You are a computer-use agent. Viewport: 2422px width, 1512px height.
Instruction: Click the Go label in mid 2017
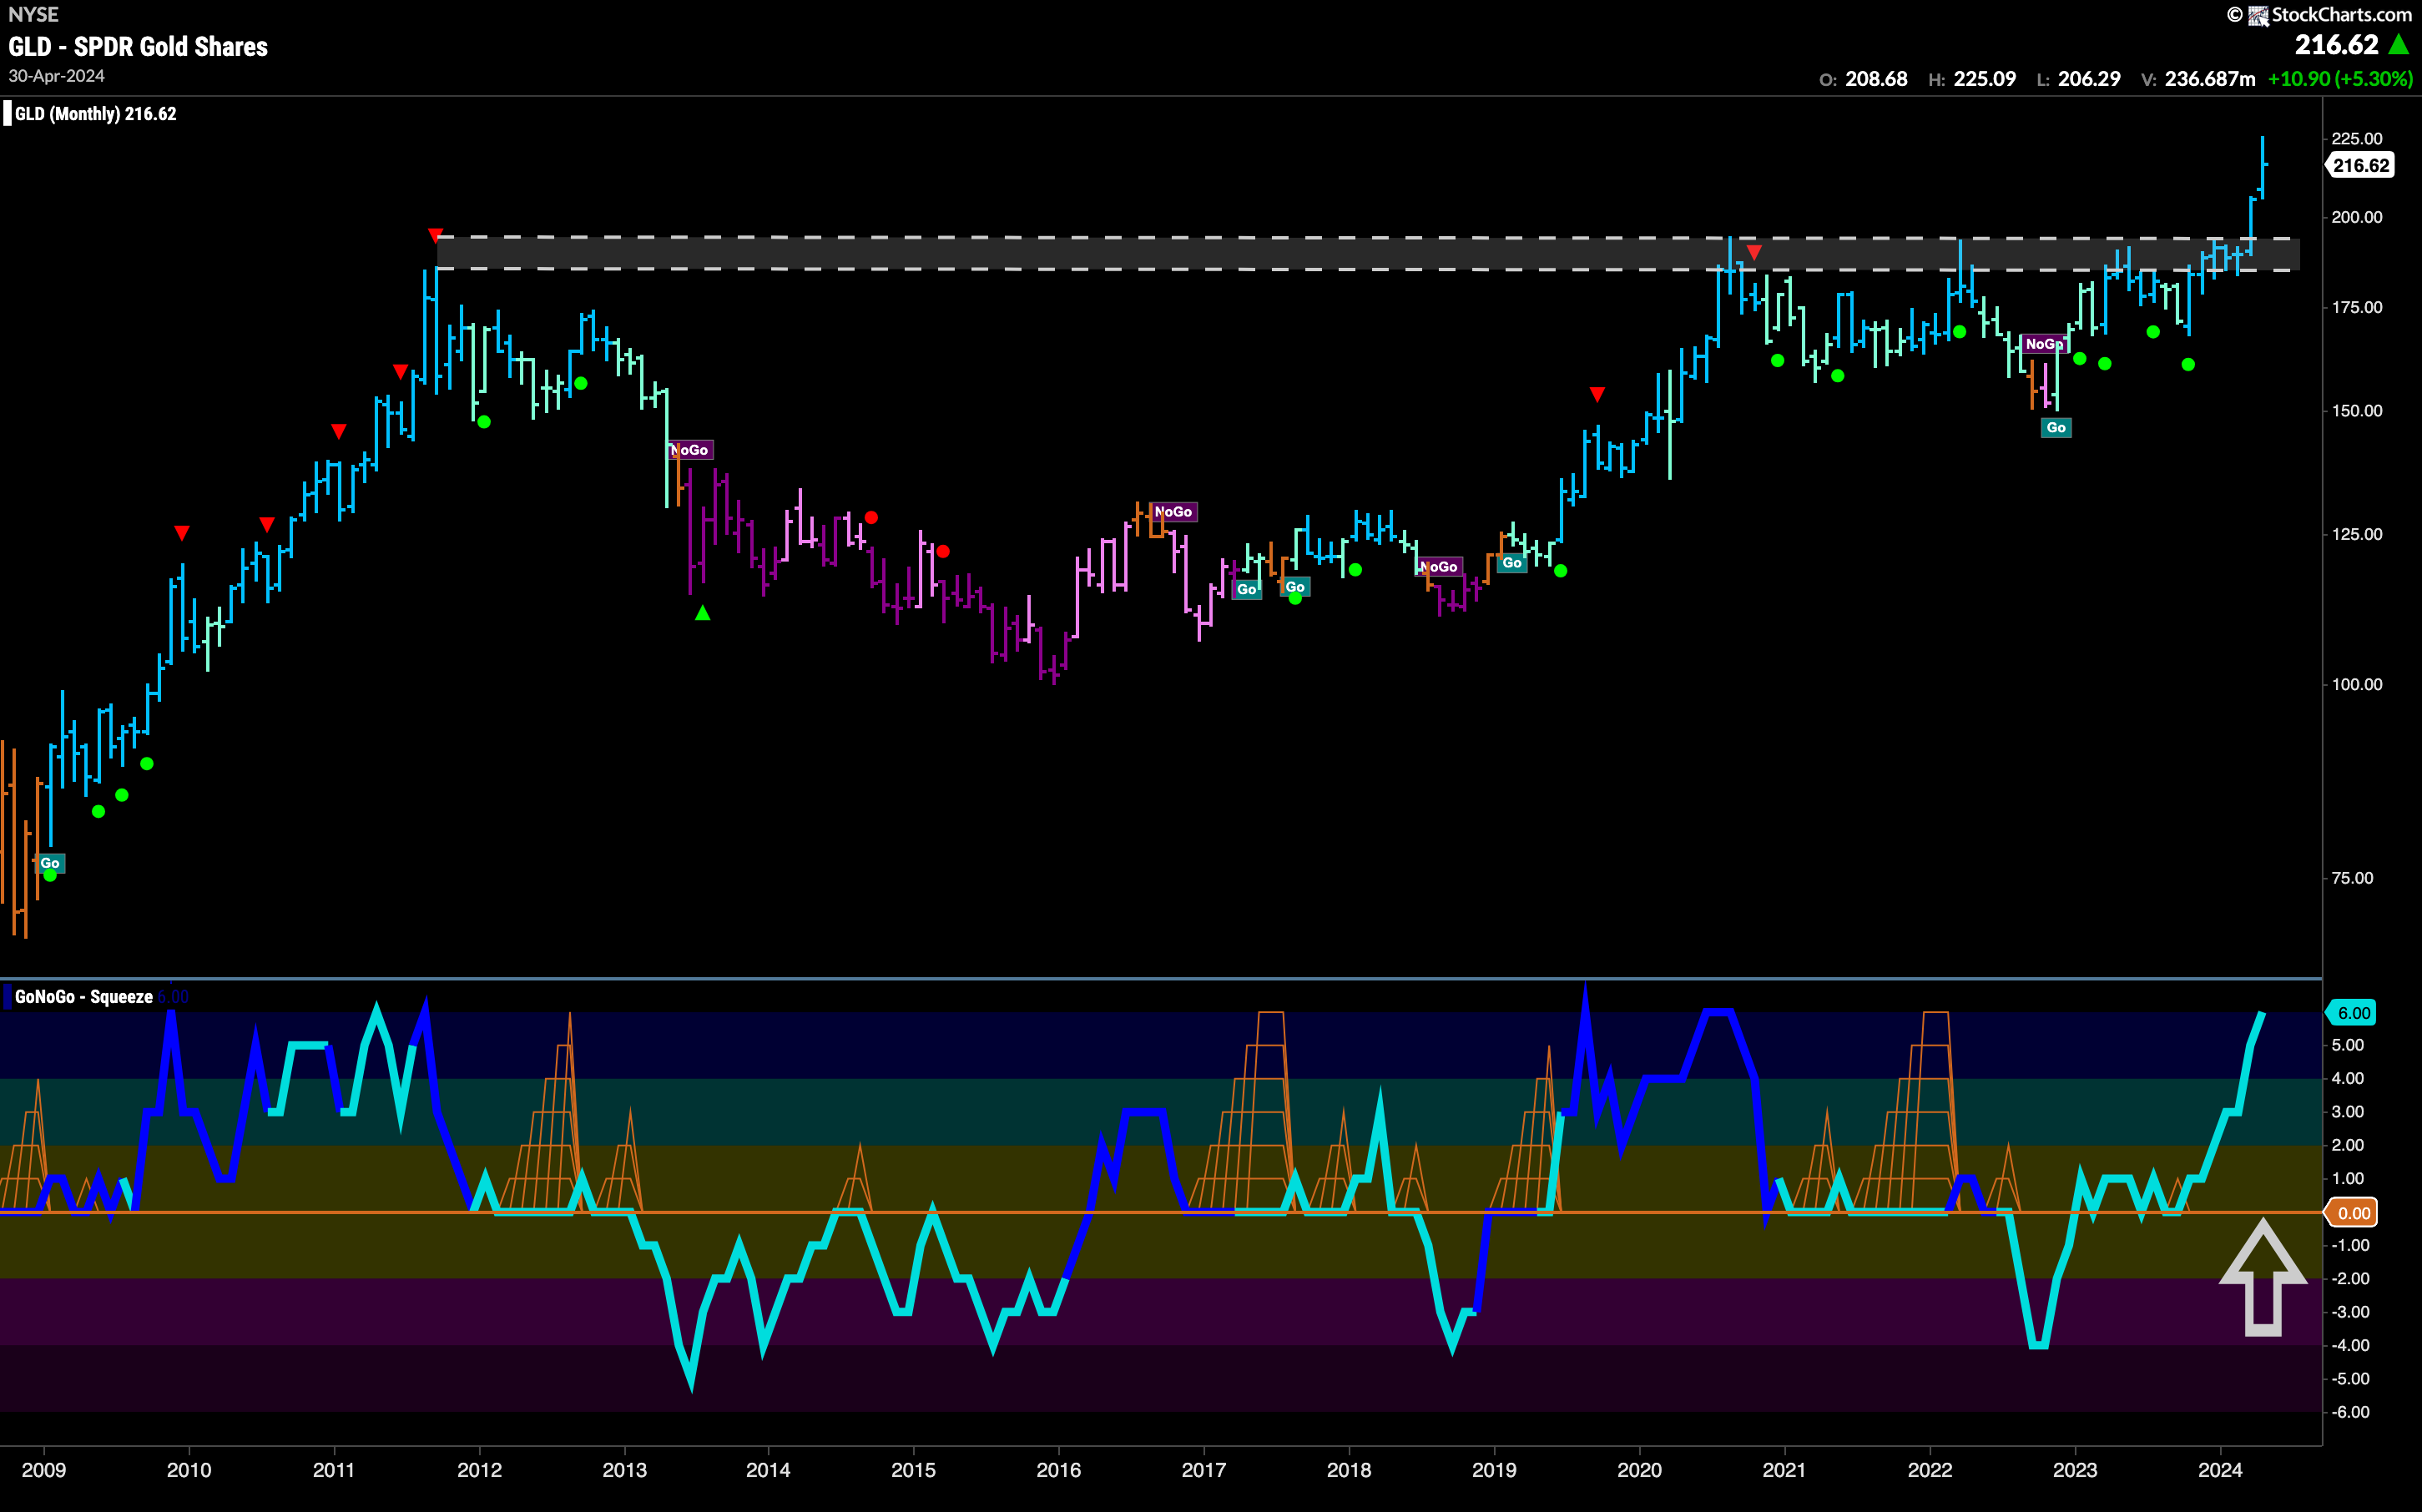[1295, 587]
